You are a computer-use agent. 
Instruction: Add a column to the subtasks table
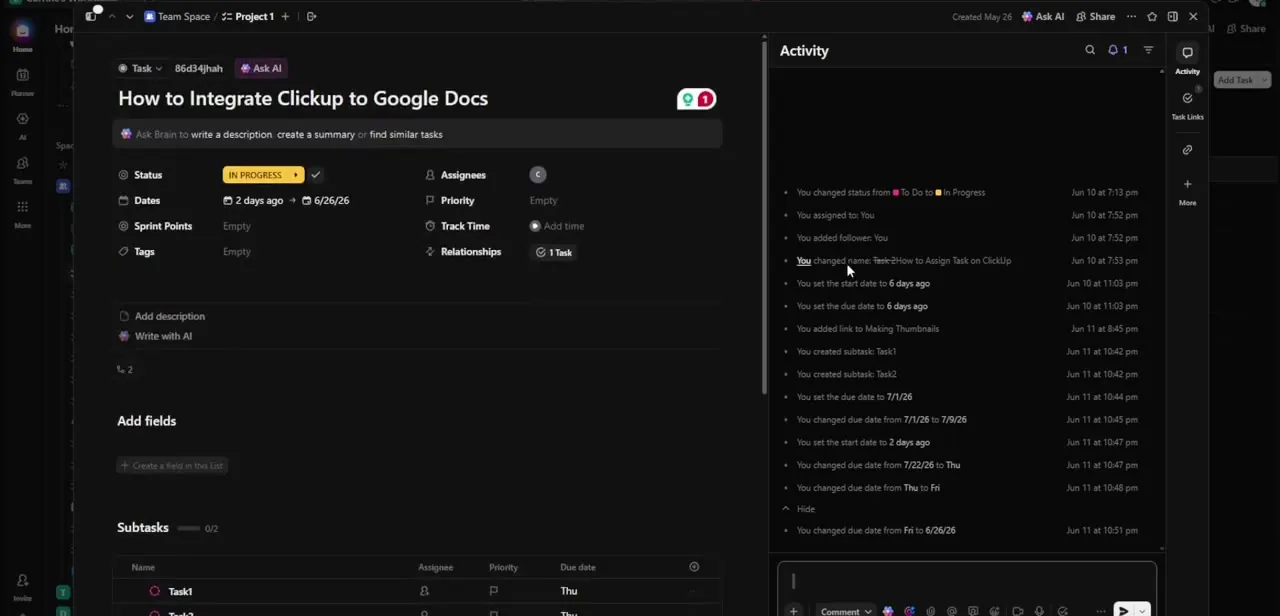tap(694, 567)
